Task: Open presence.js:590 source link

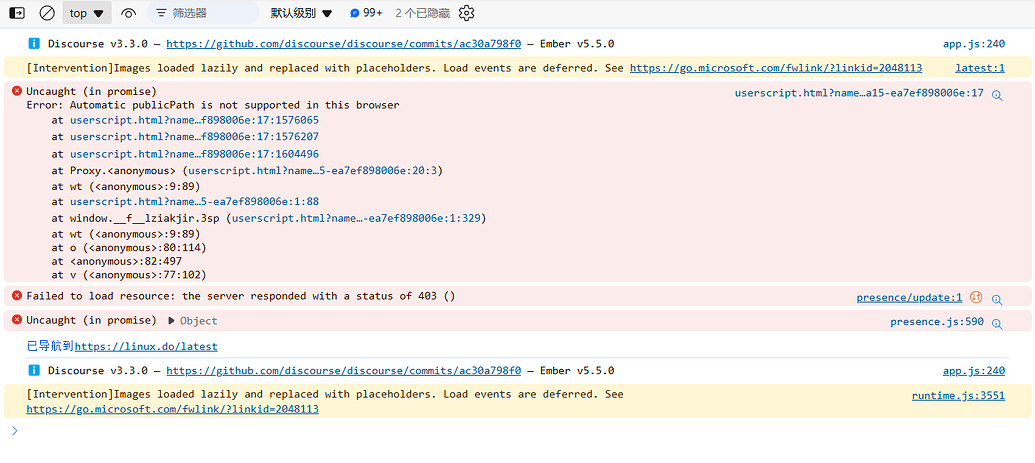Action: [937, 322]
